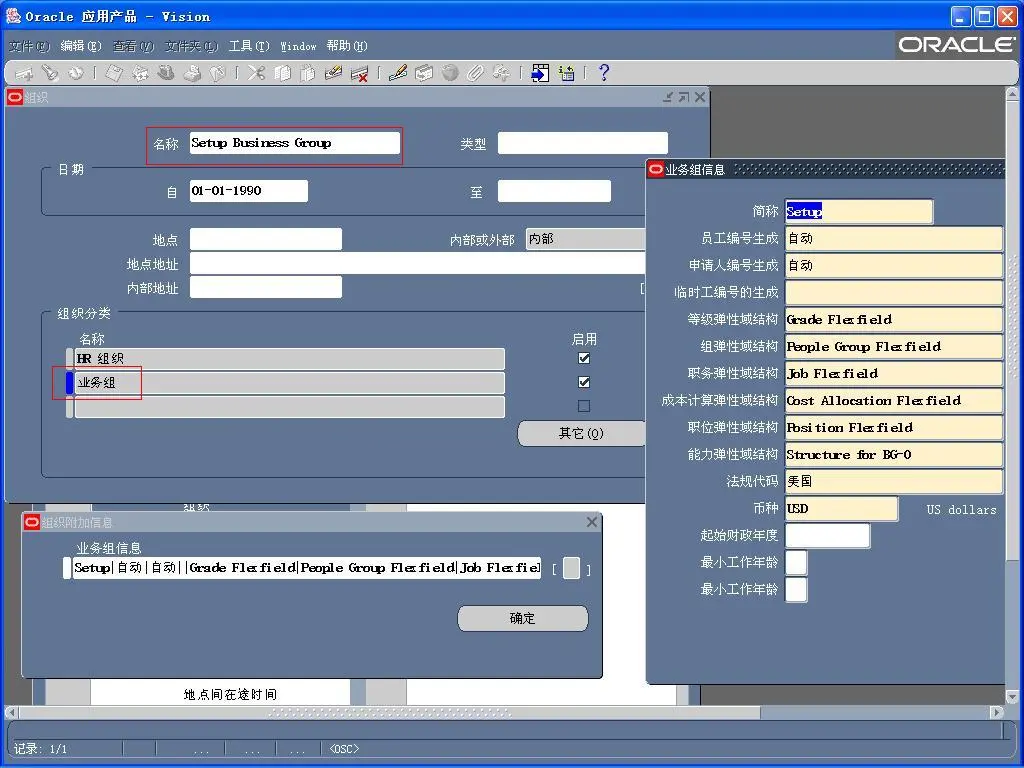Open the 工具 menu

point(248,46)
